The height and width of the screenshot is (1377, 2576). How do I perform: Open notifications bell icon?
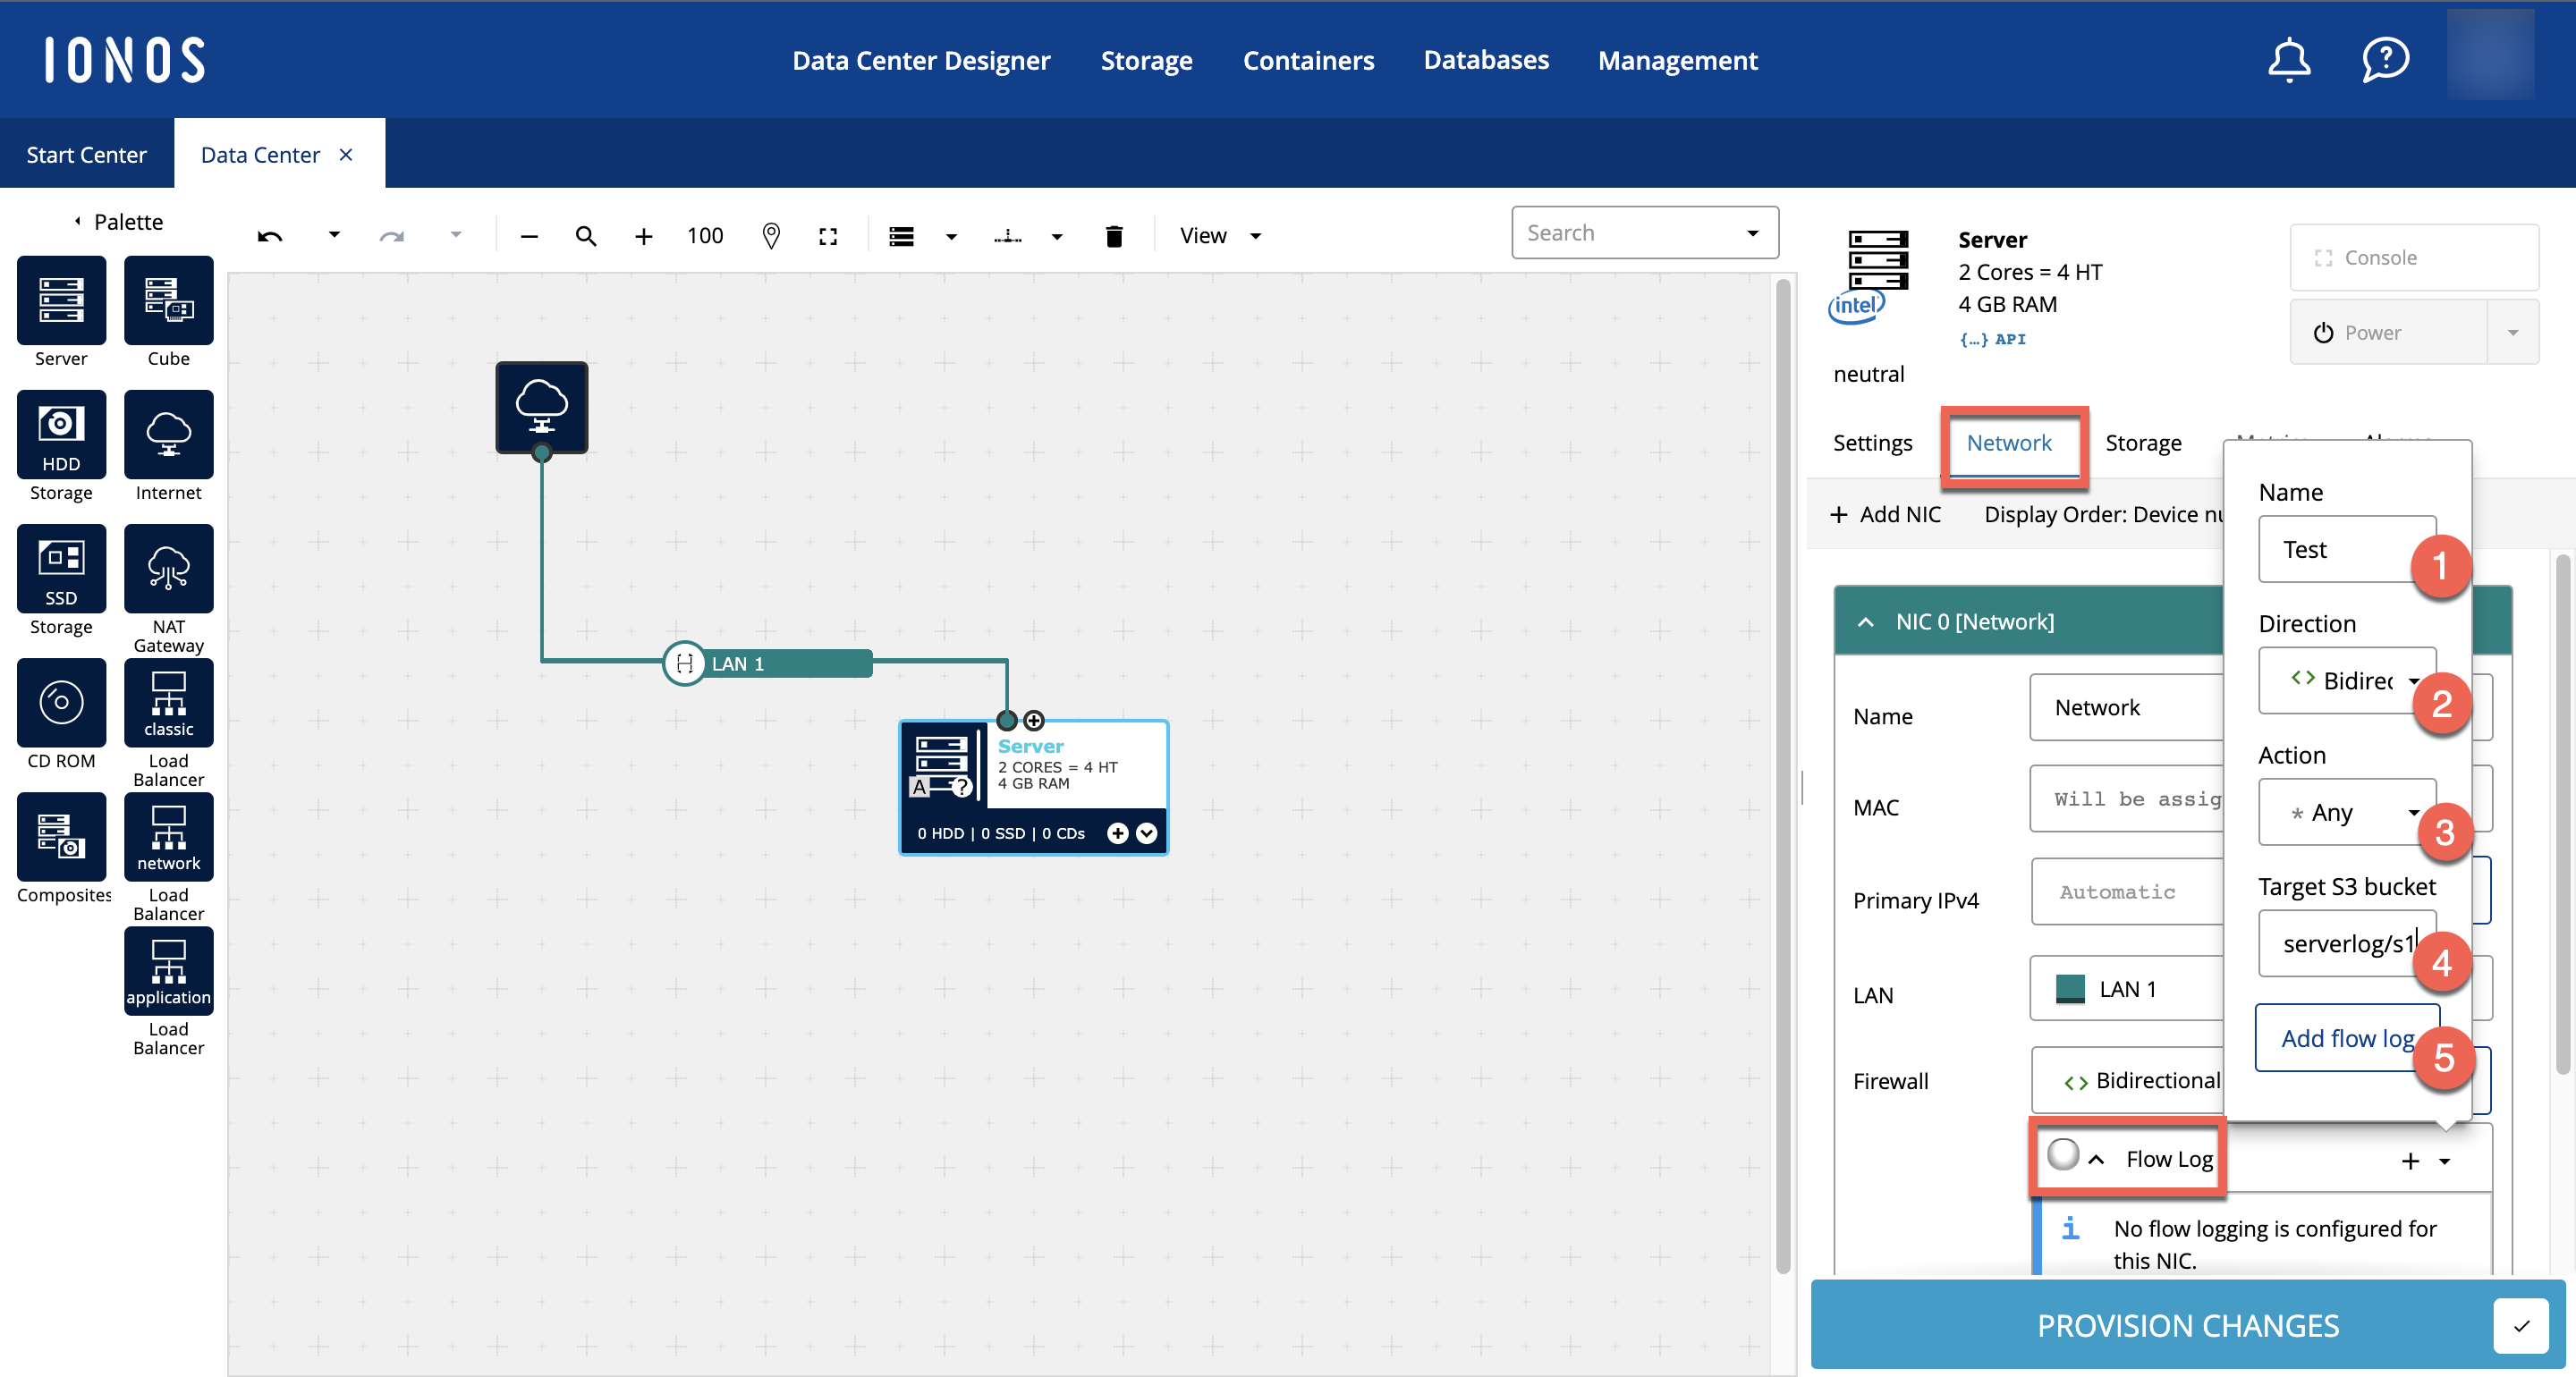coord(2288,60)
